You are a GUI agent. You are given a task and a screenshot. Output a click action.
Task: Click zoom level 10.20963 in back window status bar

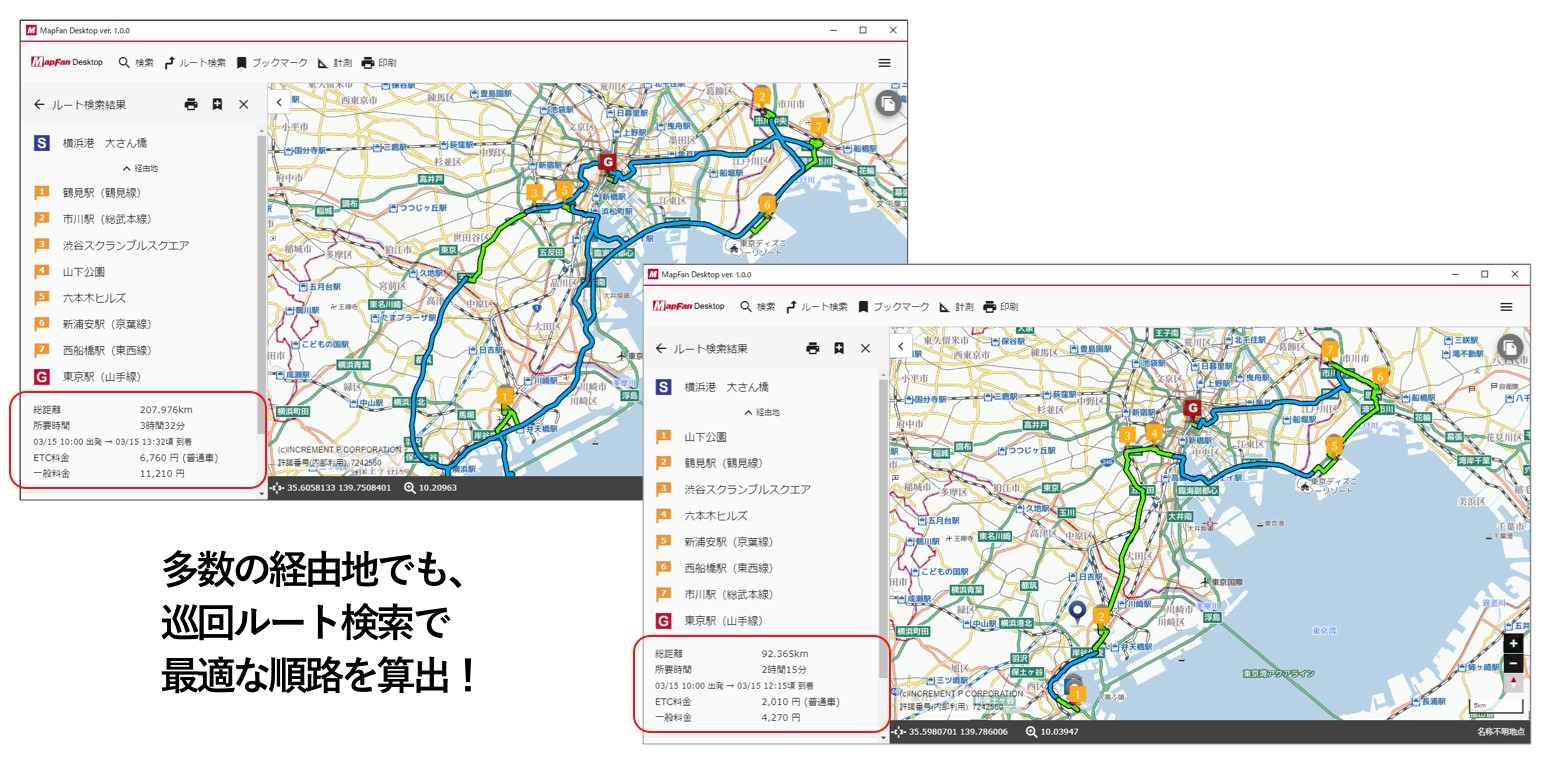(x=430, y=488)
